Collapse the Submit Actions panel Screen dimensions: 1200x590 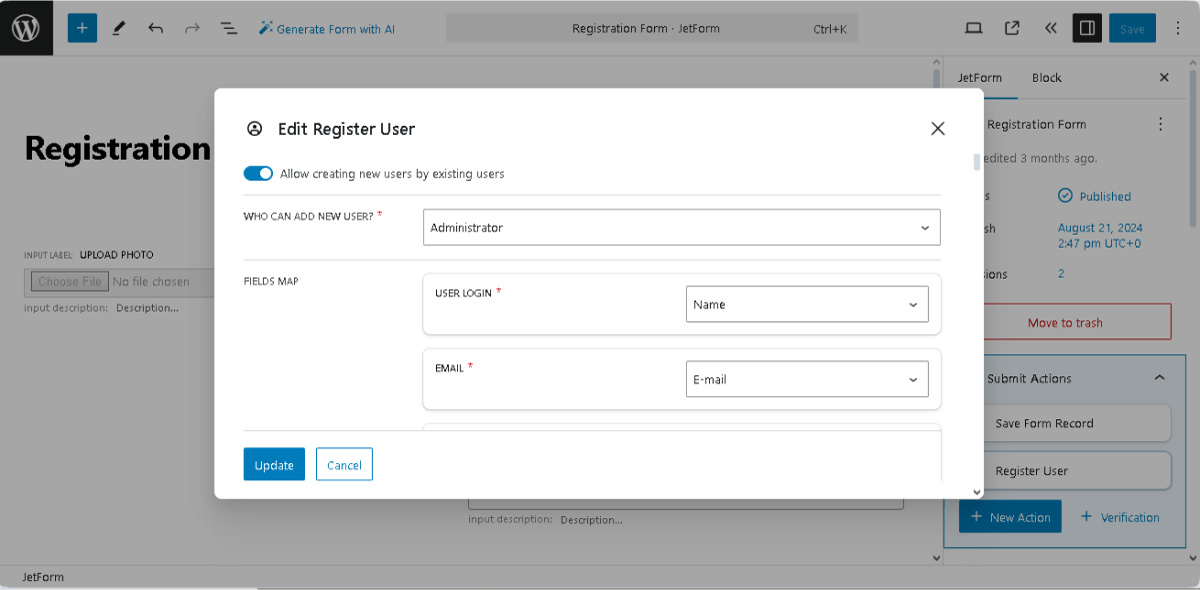click(x=1159, y=378)
